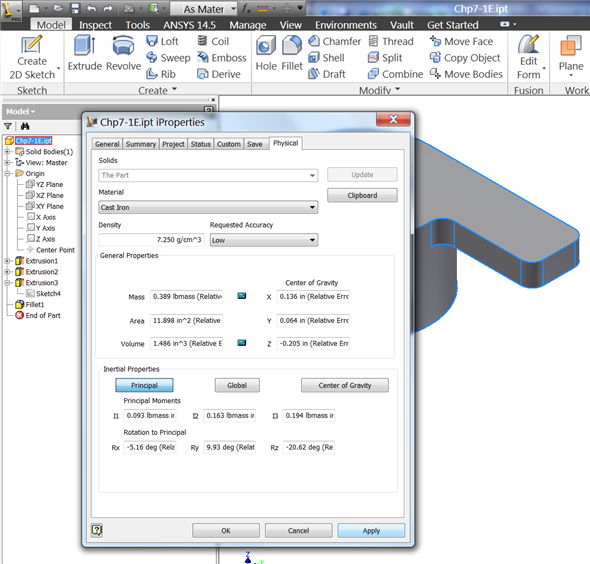Open the Create panel dropdown arrow
The width and height of the screenshot is (590, 564).
tap(175, 90)
